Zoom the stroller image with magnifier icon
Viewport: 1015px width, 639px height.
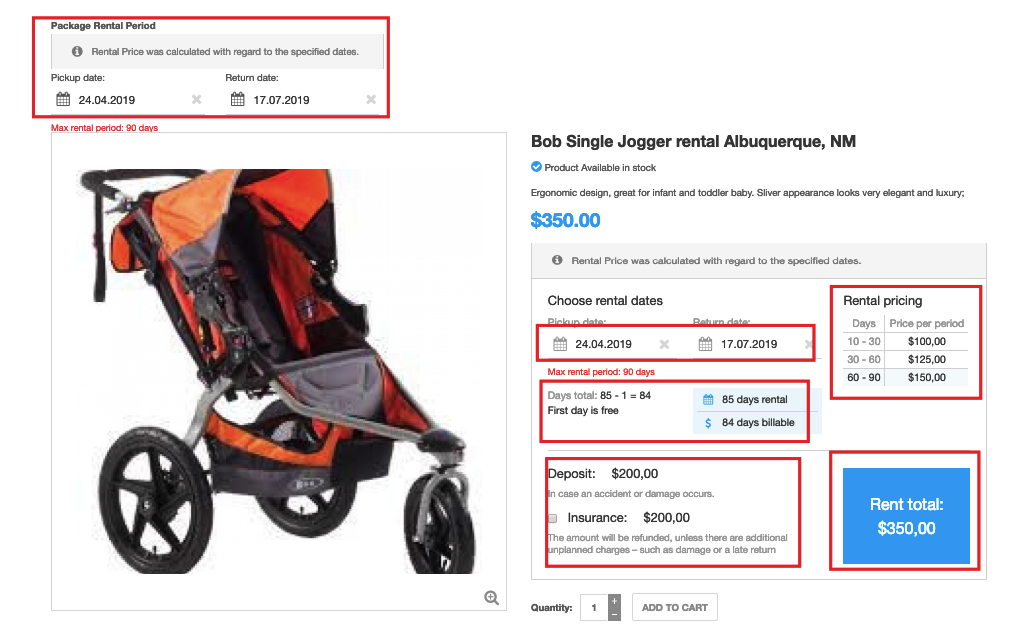[491, 597]
